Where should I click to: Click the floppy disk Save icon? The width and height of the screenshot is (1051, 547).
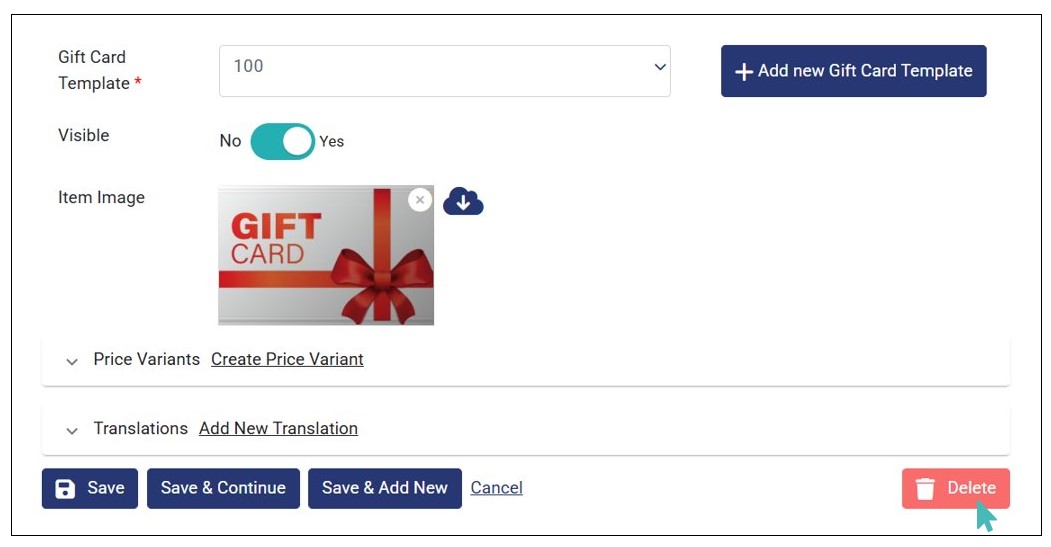pos(65,489)
